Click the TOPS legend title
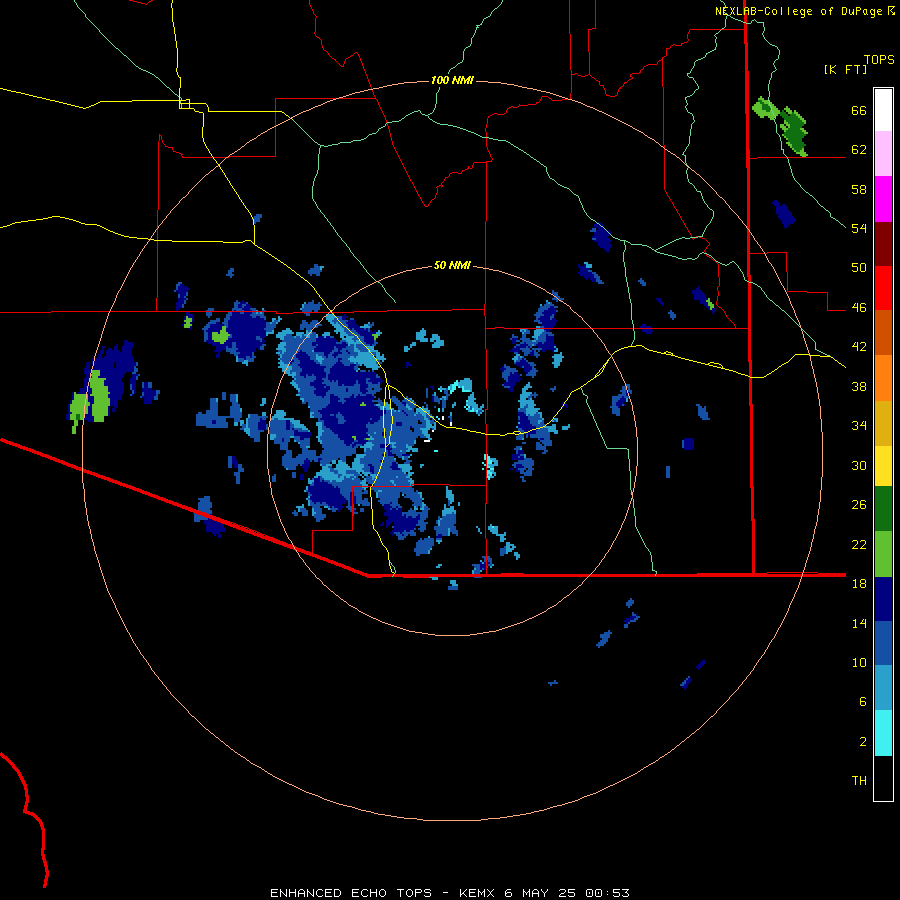This screenshot has width=900, height=900. 879,59
